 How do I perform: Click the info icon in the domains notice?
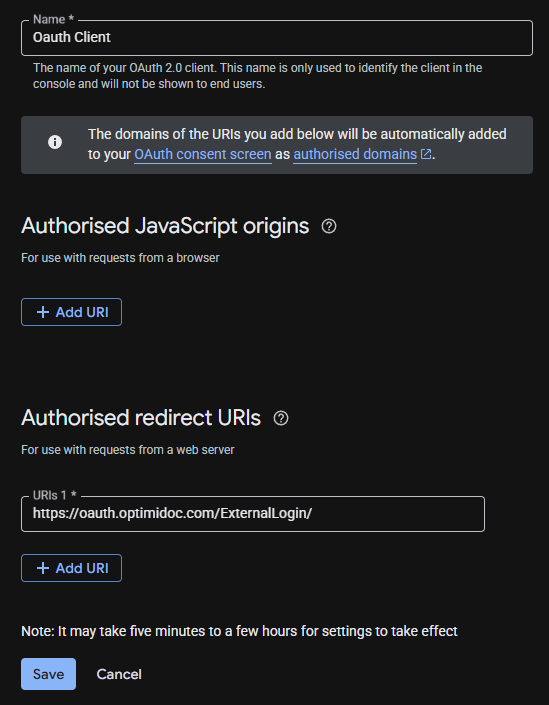pyautogui.click(x=55, y=143)
